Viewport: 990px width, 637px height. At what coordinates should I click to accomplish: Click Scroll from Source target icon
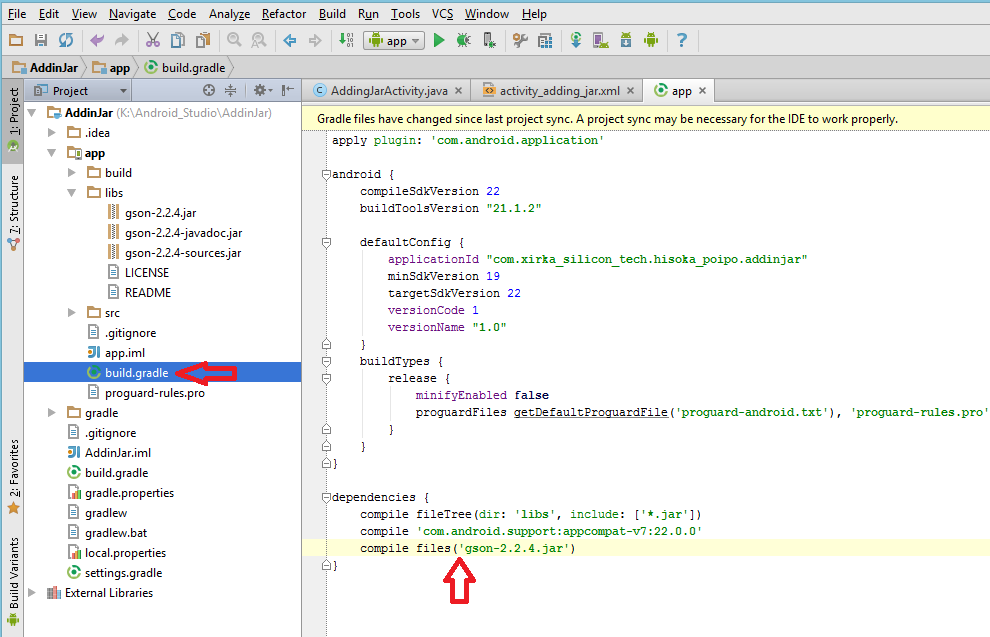[209, 90]
